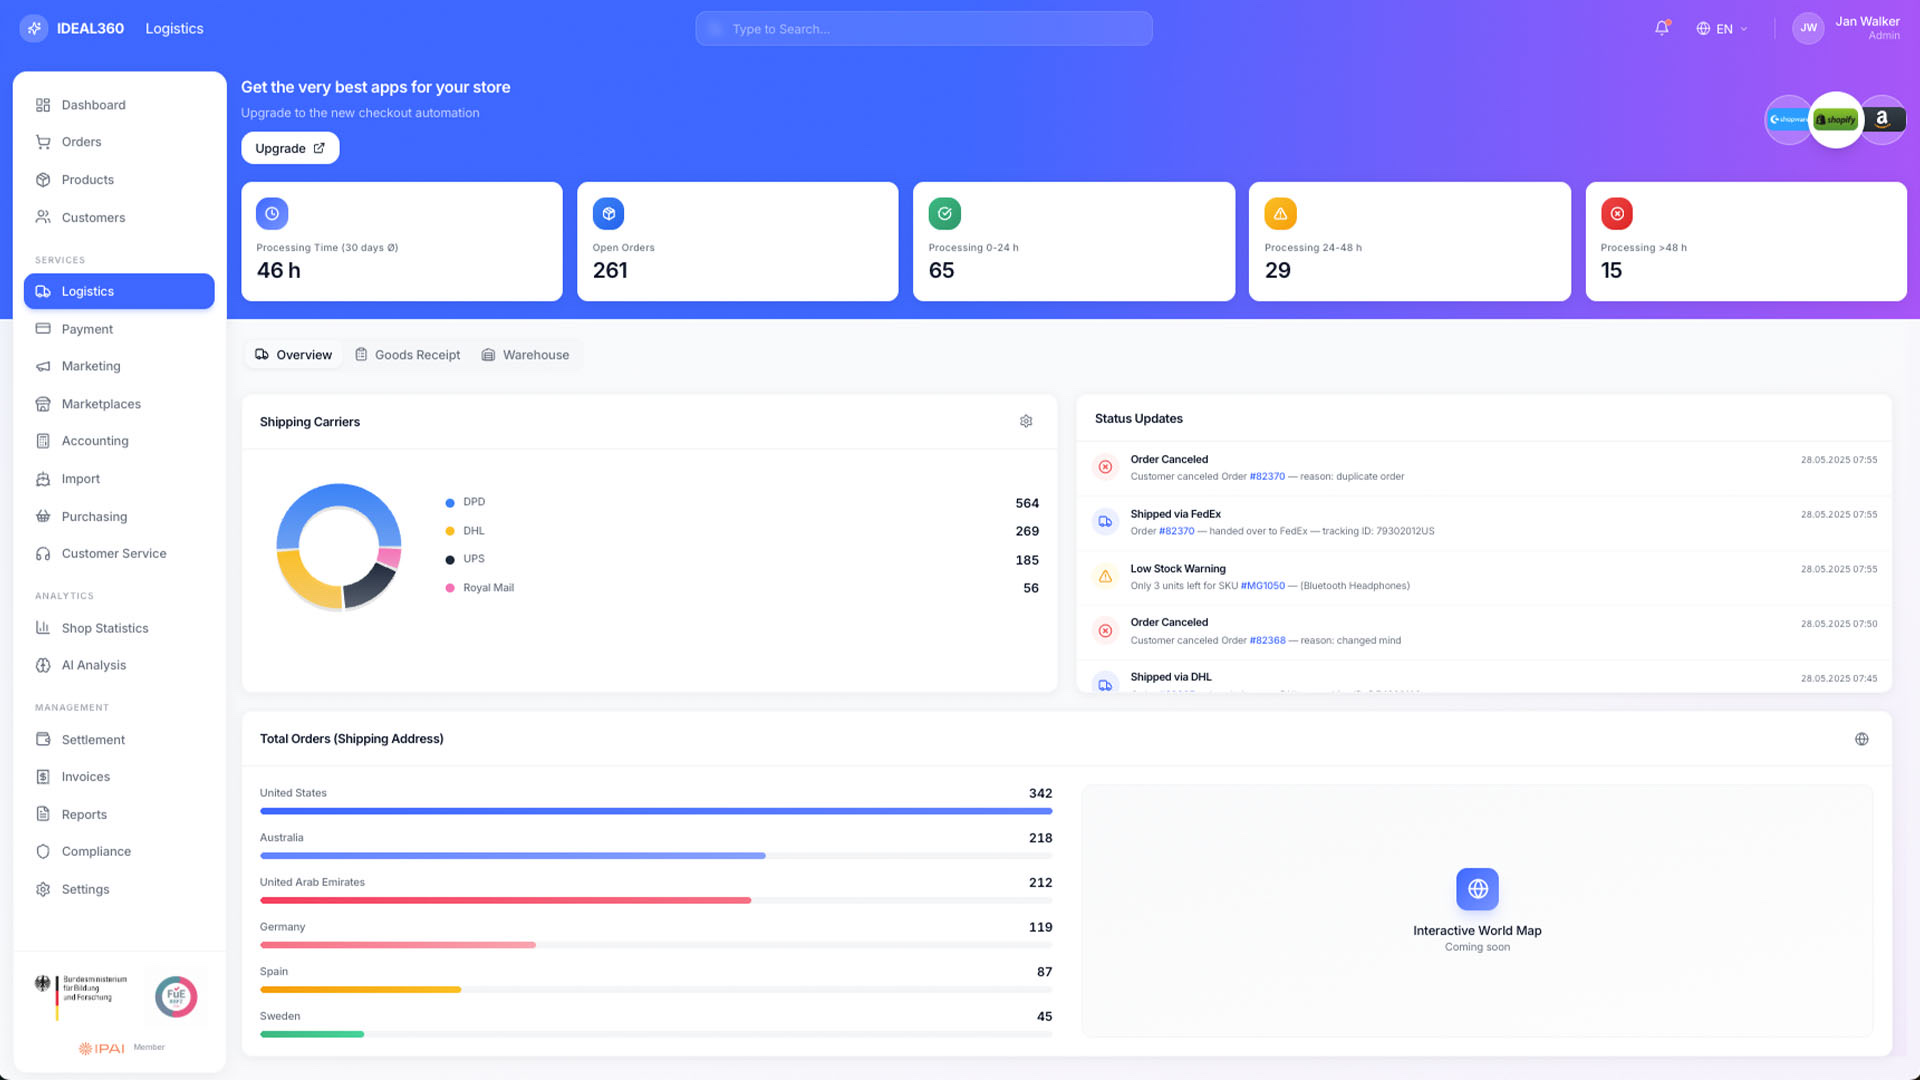Click the shipping carriers donut chart
This screenshot has width=1920, height=1080.
[x=339, y=546]
